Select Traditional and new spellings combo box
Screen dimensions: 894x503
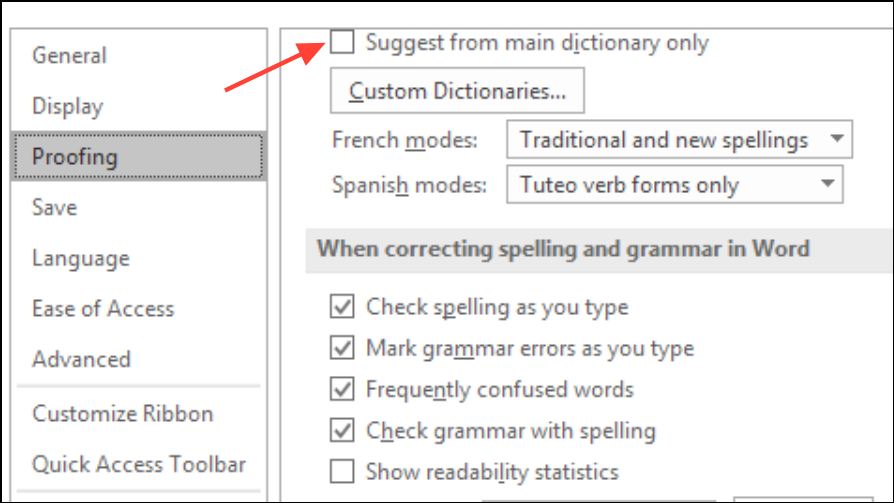tap(680, 139)
